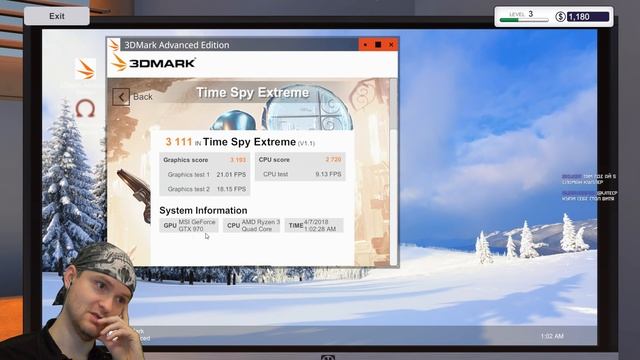Click the CPU AMD Ryzen 3 box
640x360 pixels.
click(x=251, y=225)
